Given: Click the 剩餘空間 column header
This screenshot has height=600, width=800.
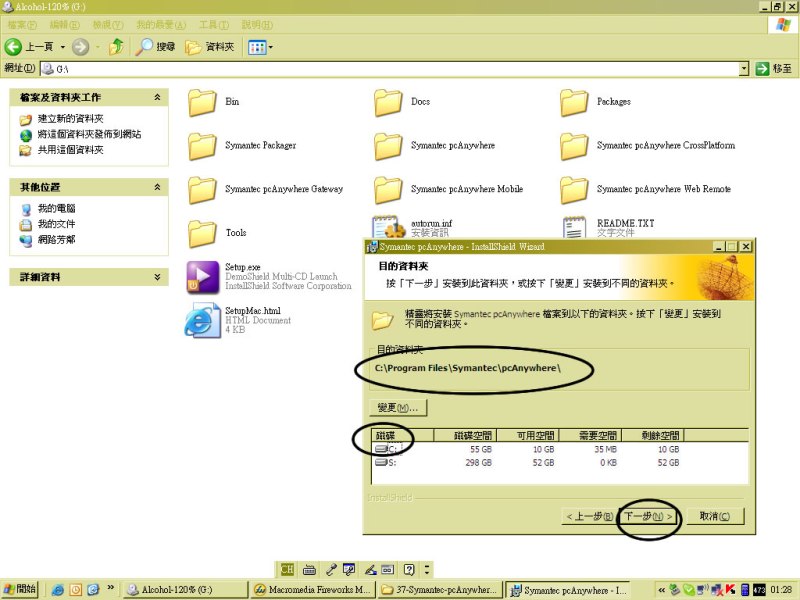Looking at the screenshot, I should click(654, 435).
